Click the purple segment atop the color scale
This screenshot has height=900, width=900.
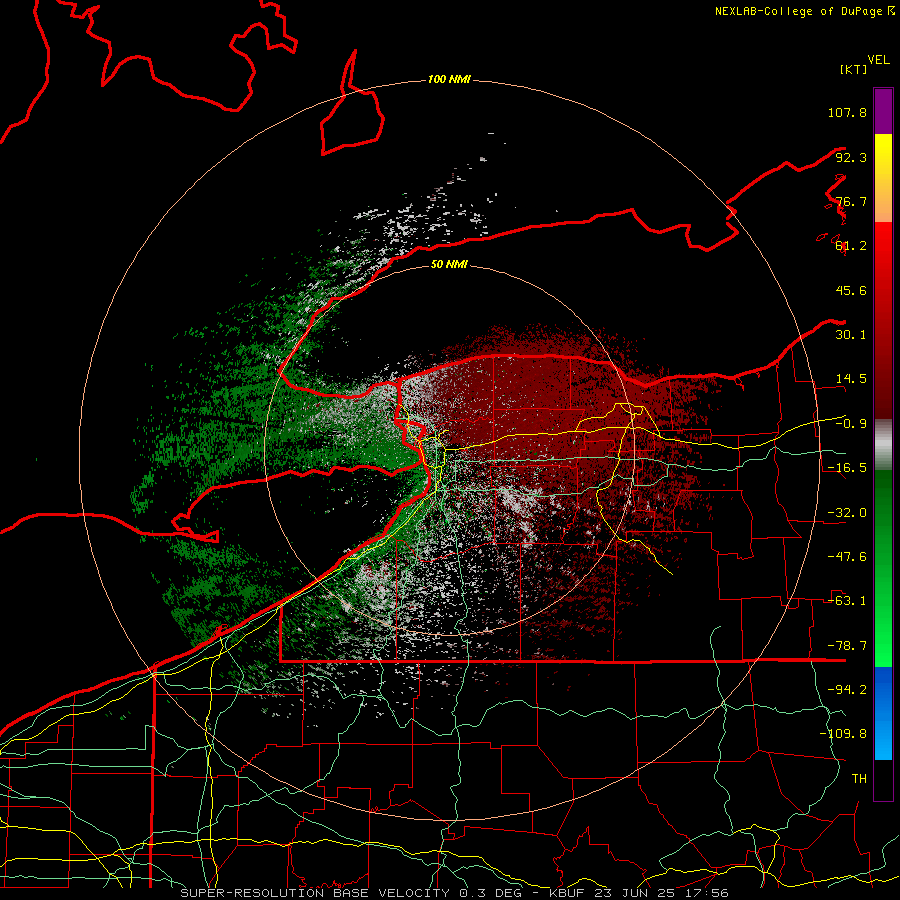coord(883,111)
